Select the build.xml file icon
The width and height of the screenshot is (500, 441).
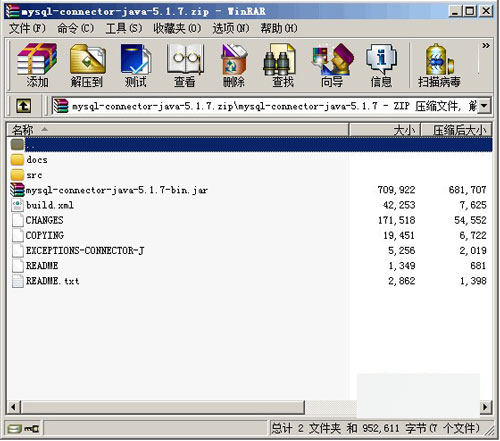[x=17, y=205]
